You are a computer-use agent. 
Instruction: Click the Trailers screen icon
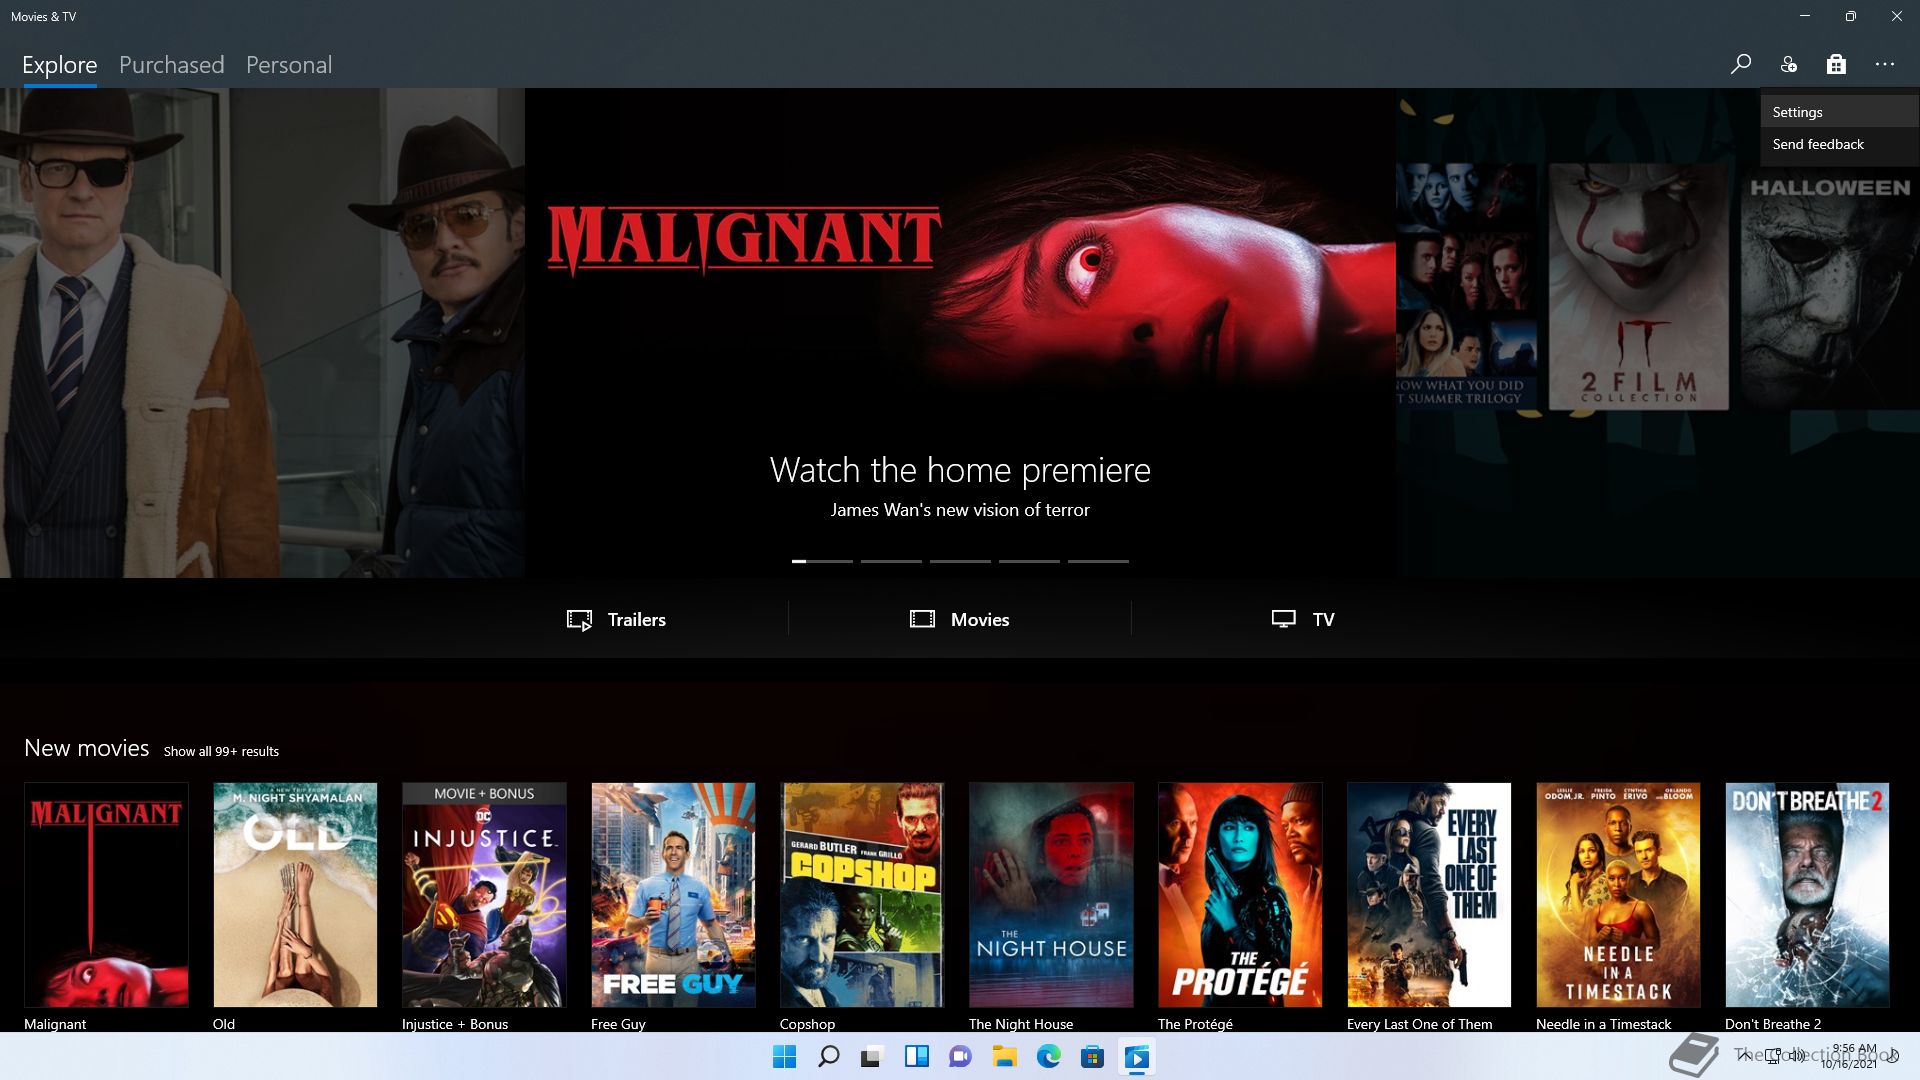tap(579, 620)
